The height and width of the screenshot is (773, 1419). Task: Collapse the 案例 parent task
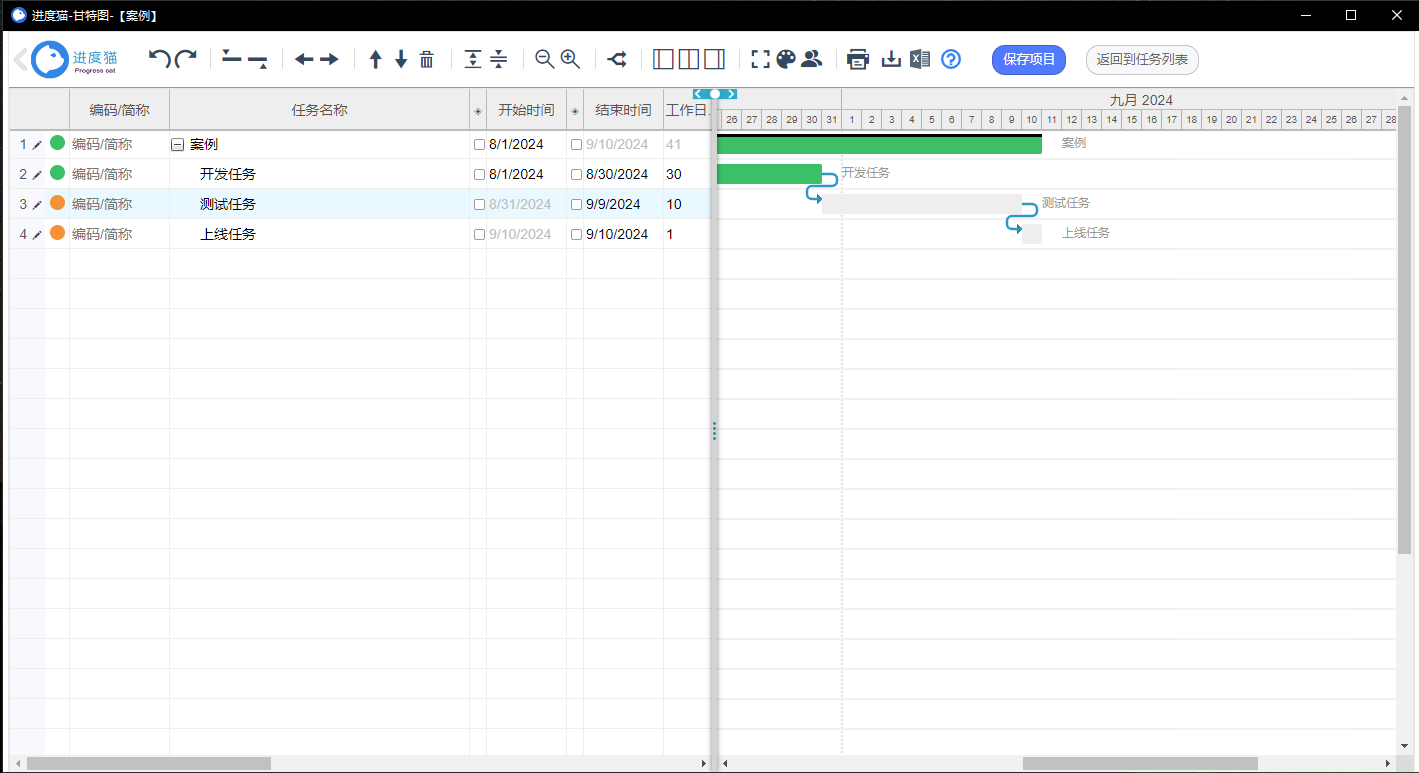pos(177,145)
